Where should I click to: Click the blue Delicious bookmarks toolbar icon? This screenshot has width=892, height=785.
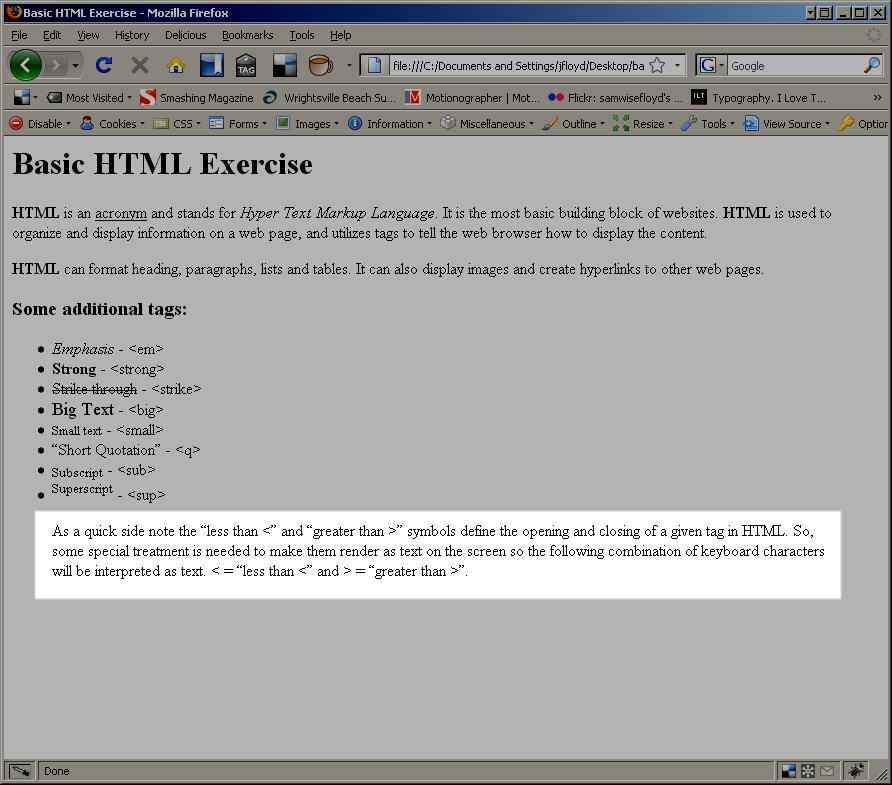(212, 65)
